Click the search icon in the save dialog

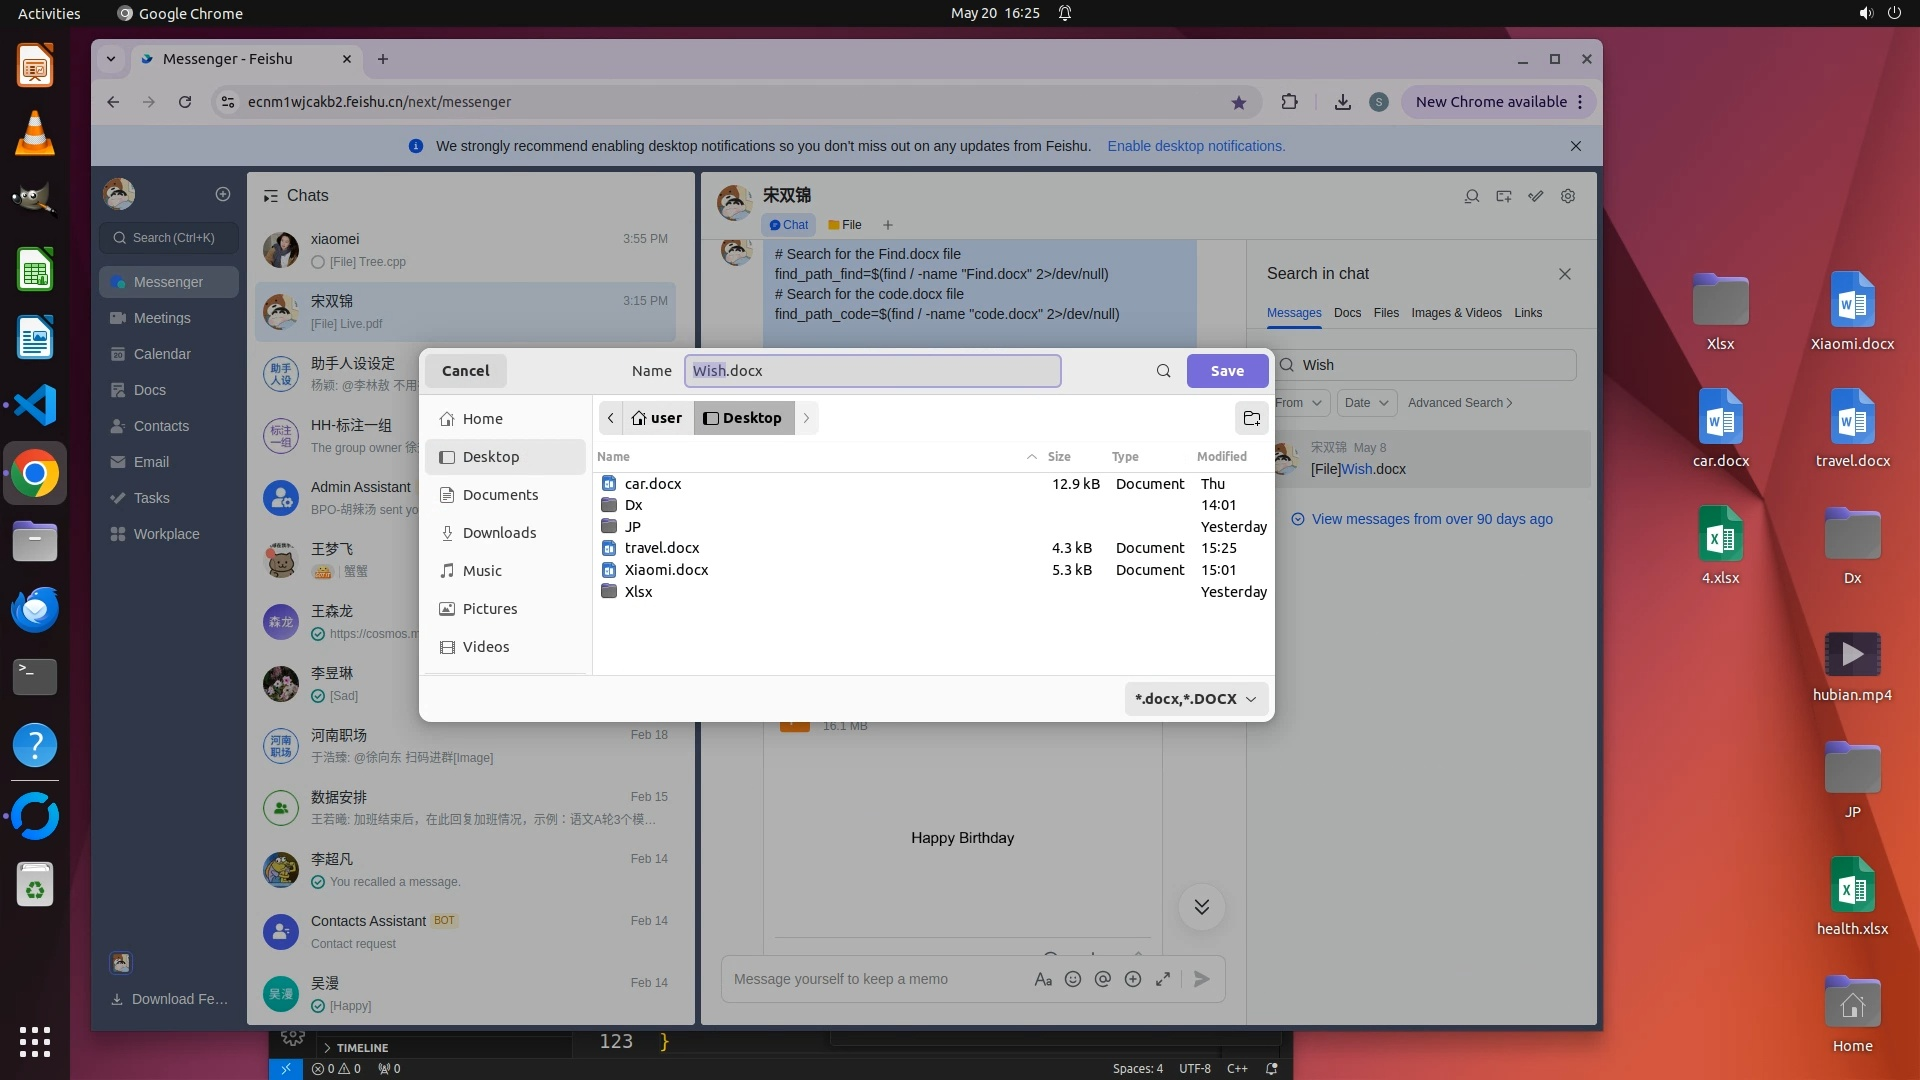pos(1163,371)
